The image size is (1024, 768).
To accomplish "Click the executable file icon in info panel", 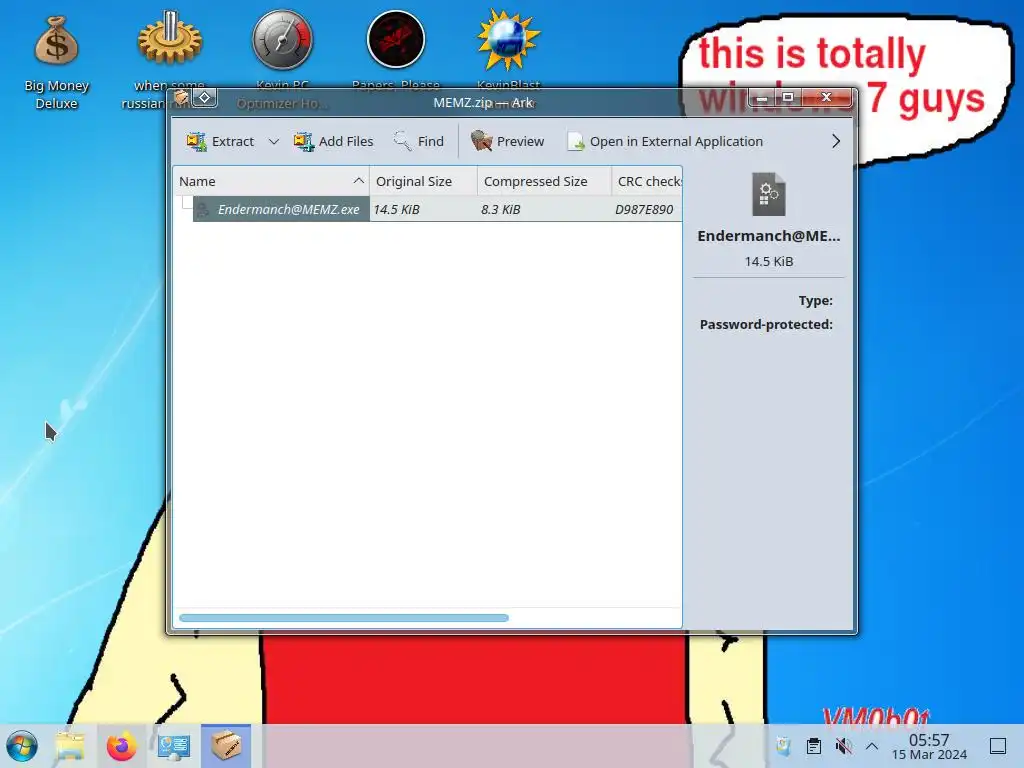I will (x=769, y=194).
